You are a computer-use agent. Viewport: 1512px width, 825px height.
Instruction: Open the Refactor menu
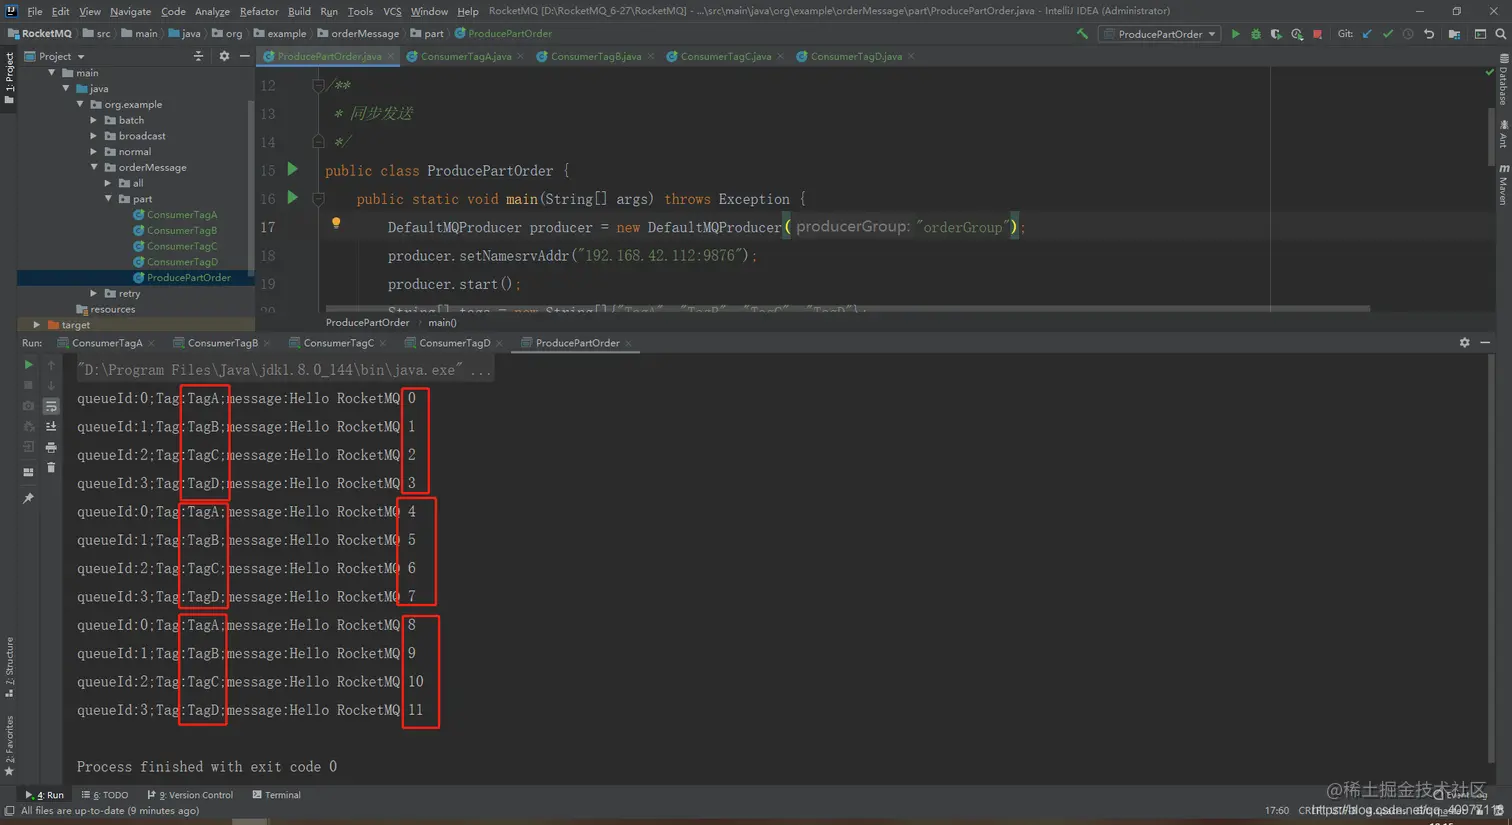pyautogui.click(x=259, y=11)
